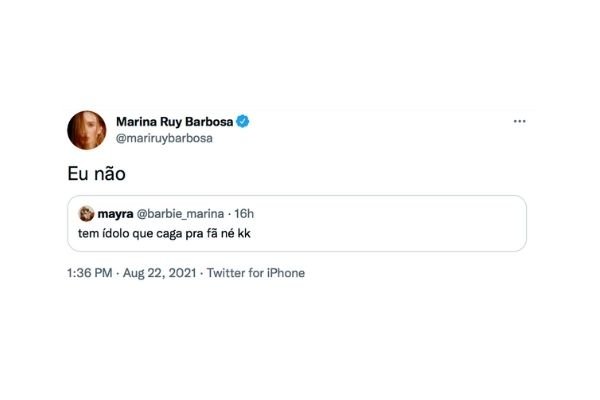Open the Twitter for iPhone source link
Image resolution: width=600 pixels, height=400 pixels.
click(x=256, y=273)
